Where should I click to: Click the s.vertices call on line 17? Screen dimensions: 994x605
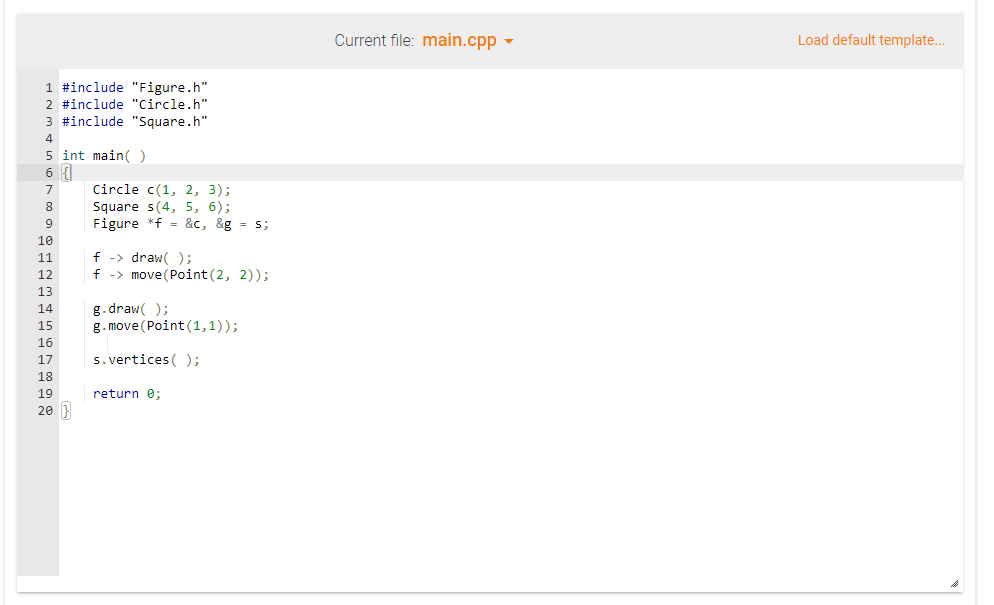tap(145, 359)
